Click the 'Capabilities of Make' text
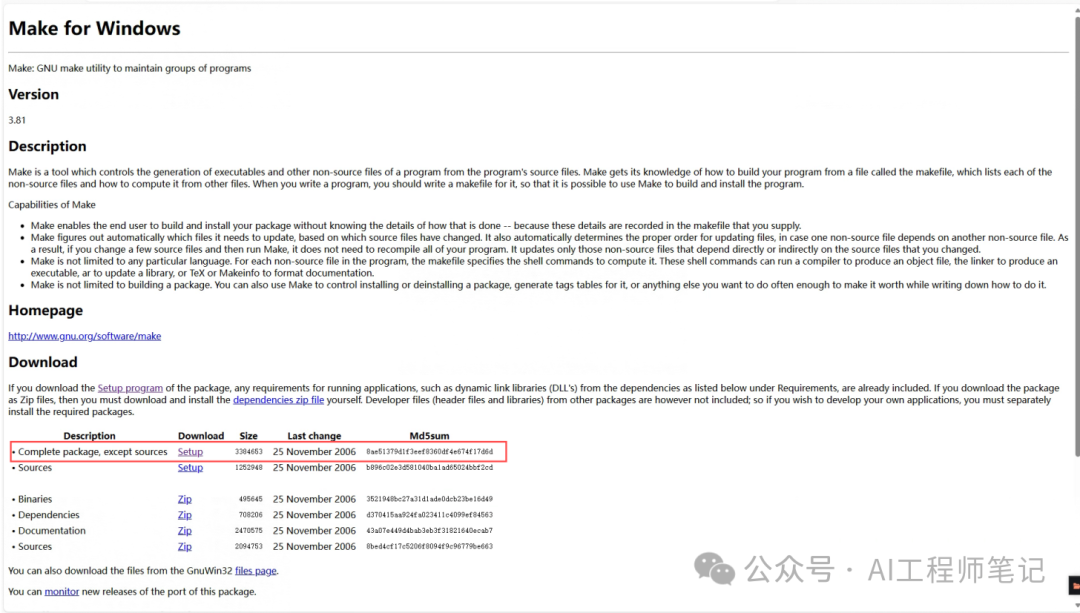Screen dimensions: 1080x613 pos(52,205)
